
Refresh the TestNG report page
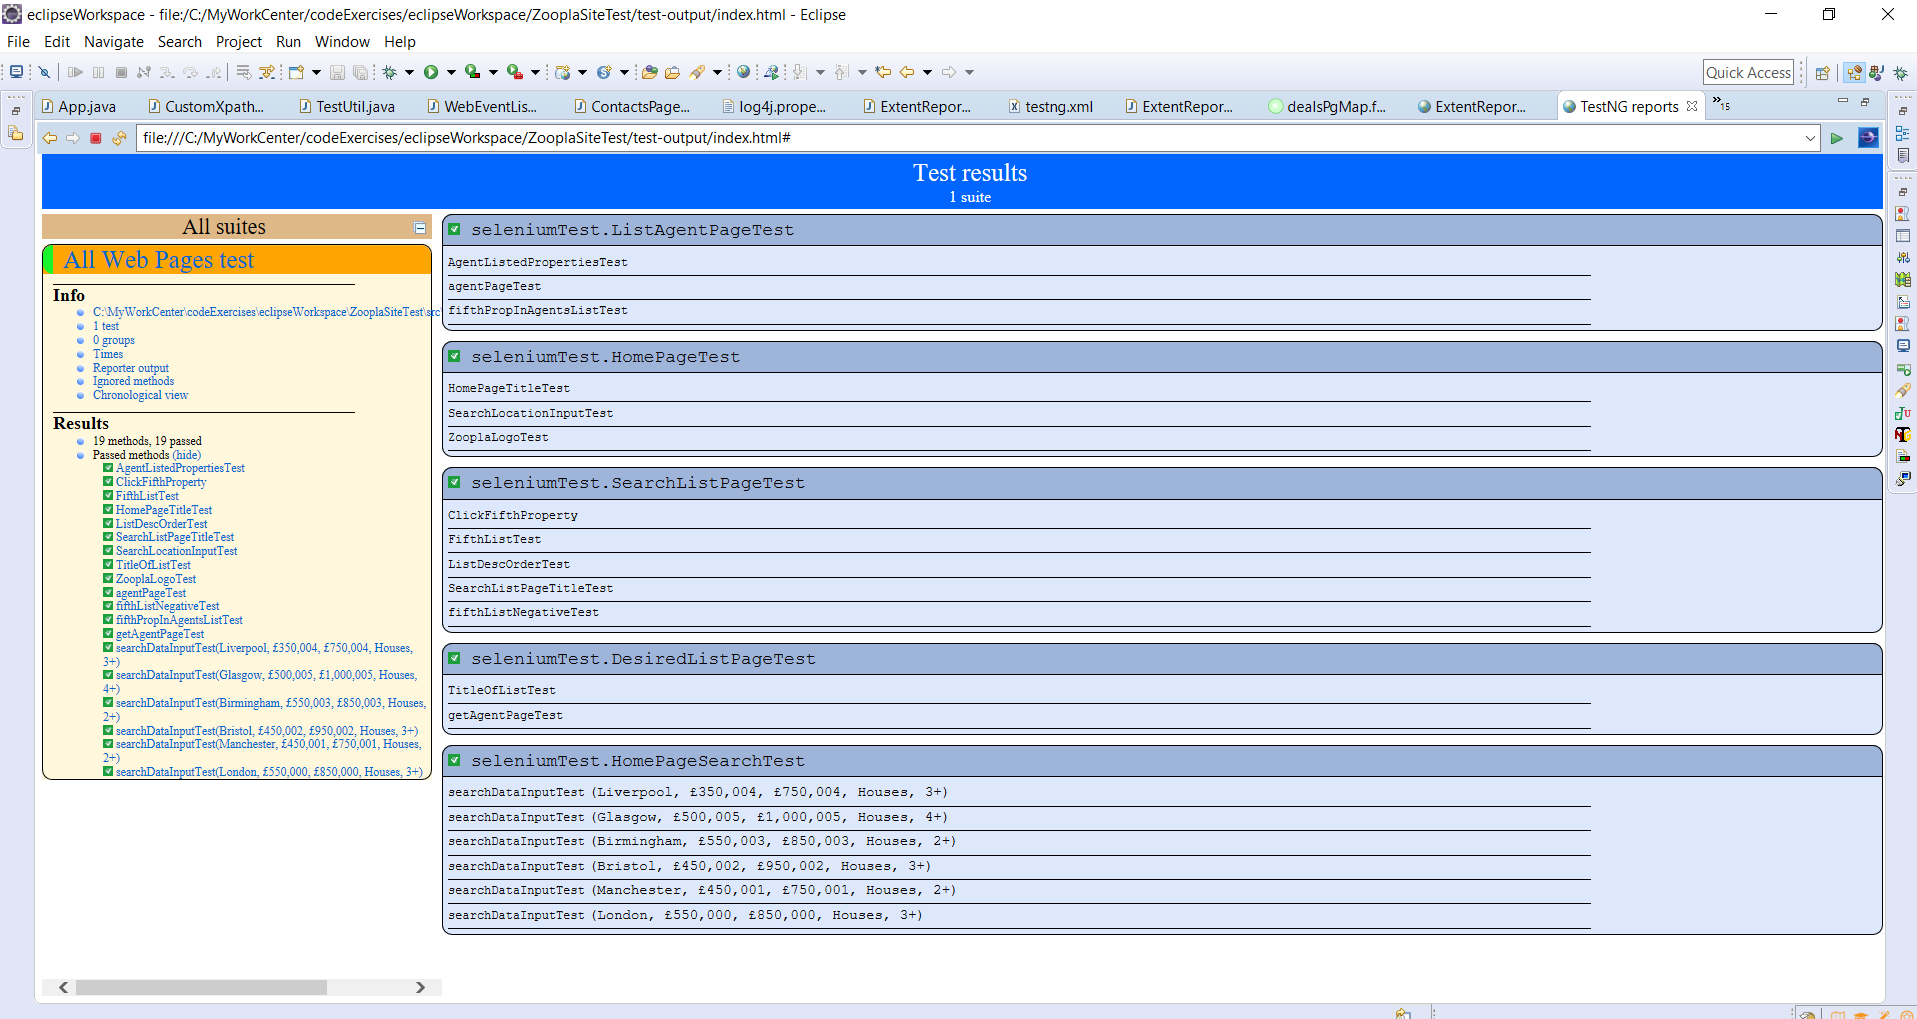118,138
